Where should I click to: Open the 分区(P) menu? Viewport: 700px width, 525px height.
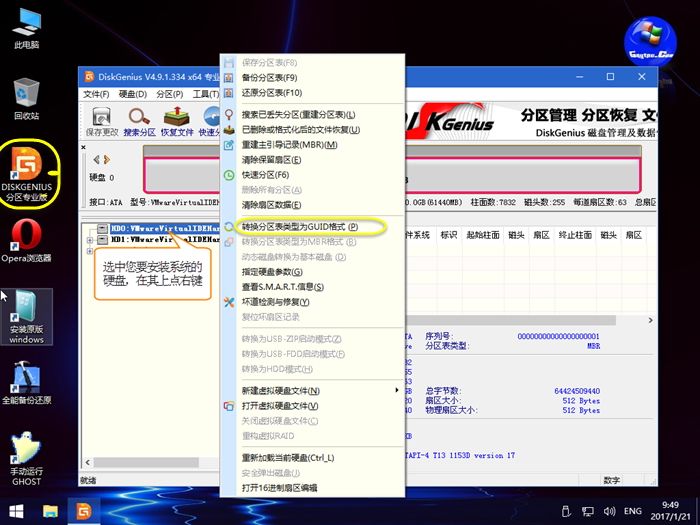tap(170, 94)
